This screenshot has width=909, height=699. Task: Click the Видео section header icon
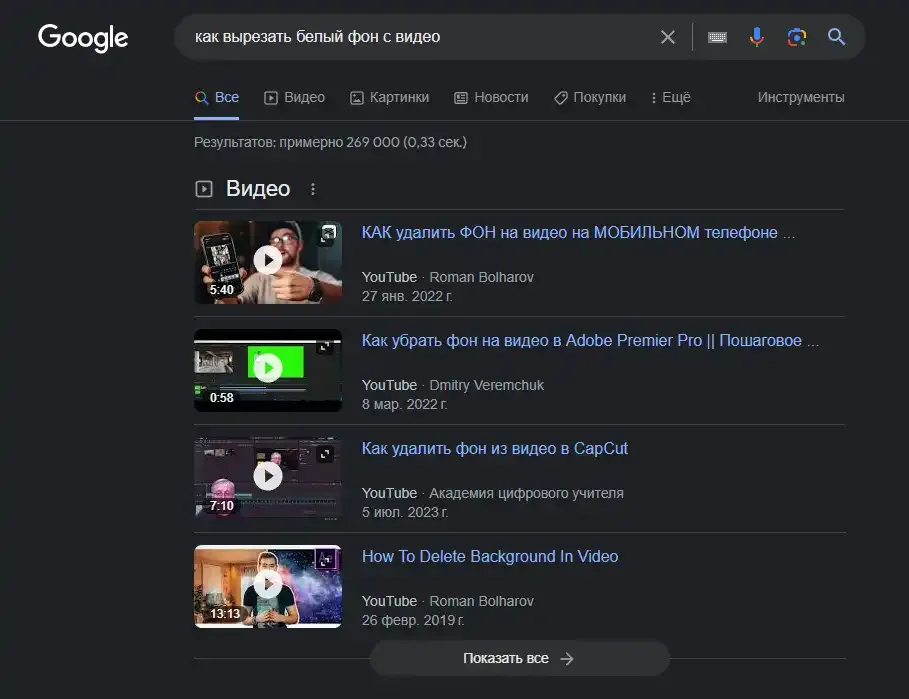point(204,189)
